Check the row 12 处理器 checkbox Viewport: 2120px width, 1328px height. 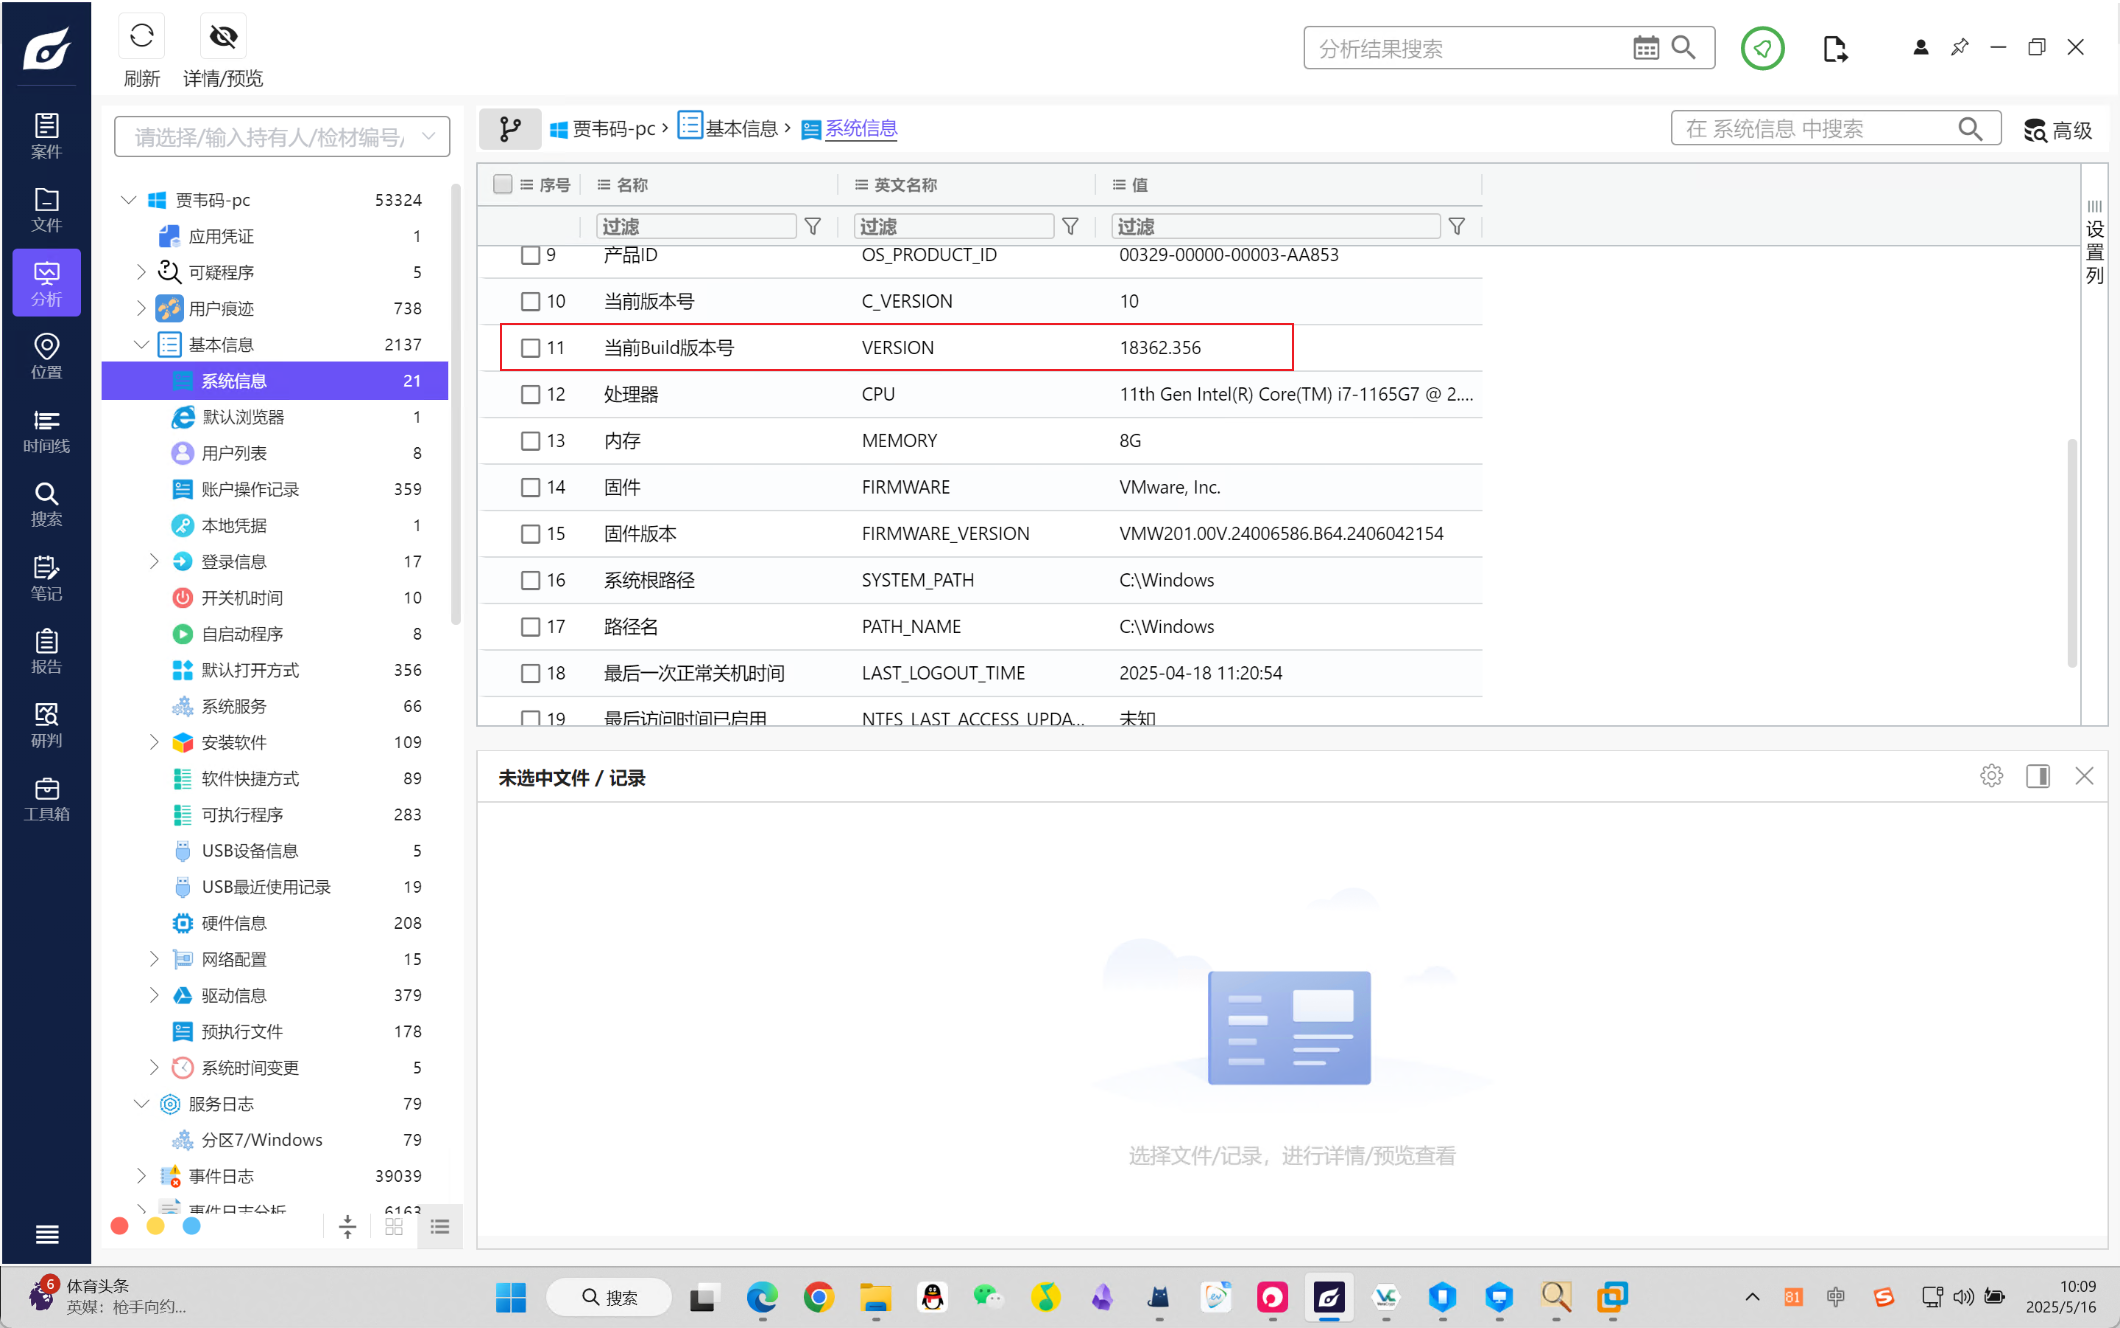click(530, 394)
